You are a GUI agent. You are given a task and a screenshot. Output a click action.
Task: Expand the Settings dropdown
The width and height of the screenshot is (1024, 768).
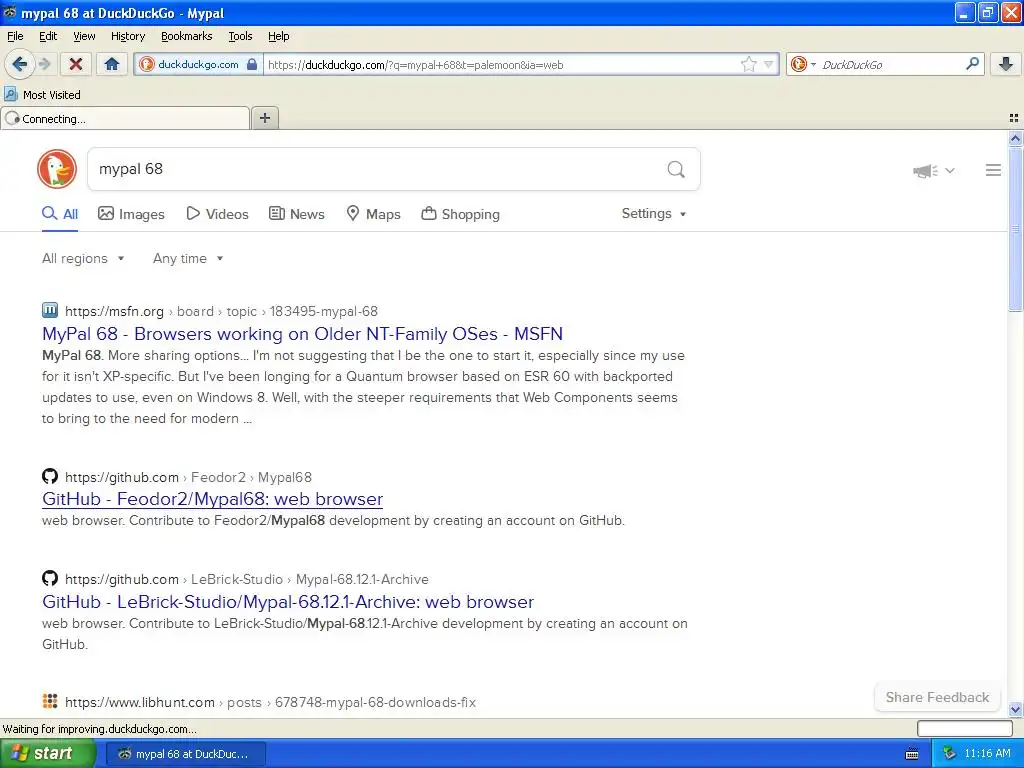654,214
